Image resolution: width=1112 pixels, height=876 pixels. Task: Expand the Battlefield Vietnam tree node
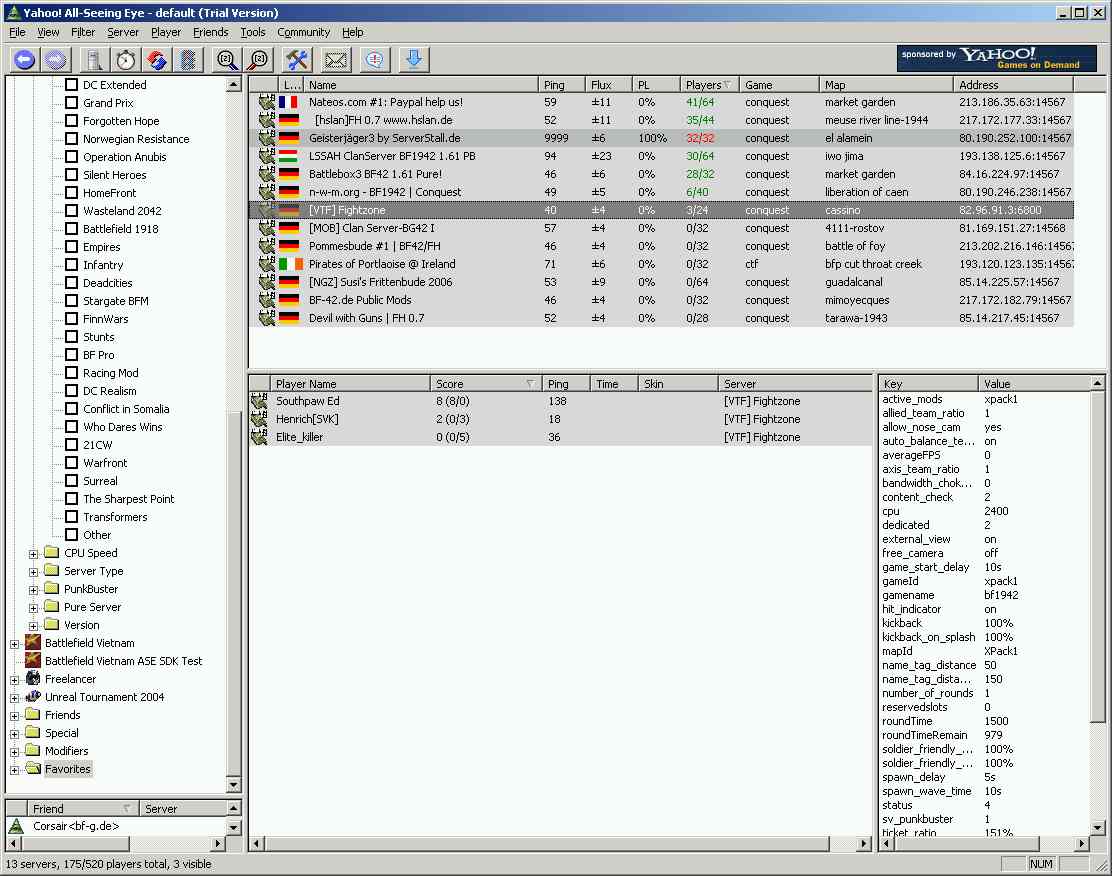point(14,644)
